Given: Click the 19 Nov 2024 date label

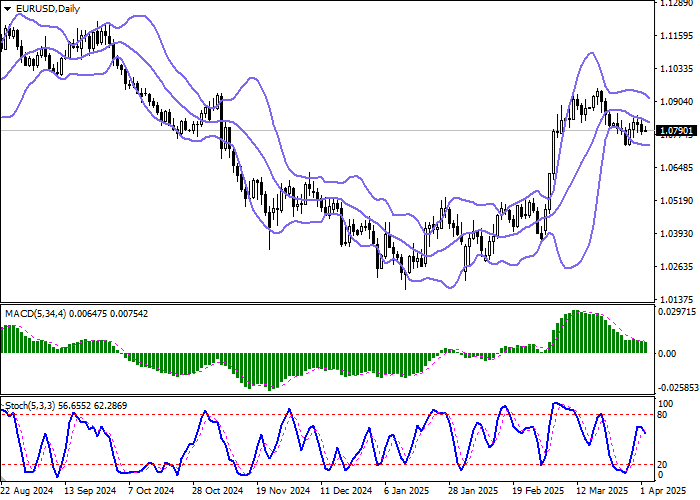Looking at the screenshot, I should (283, 492).
